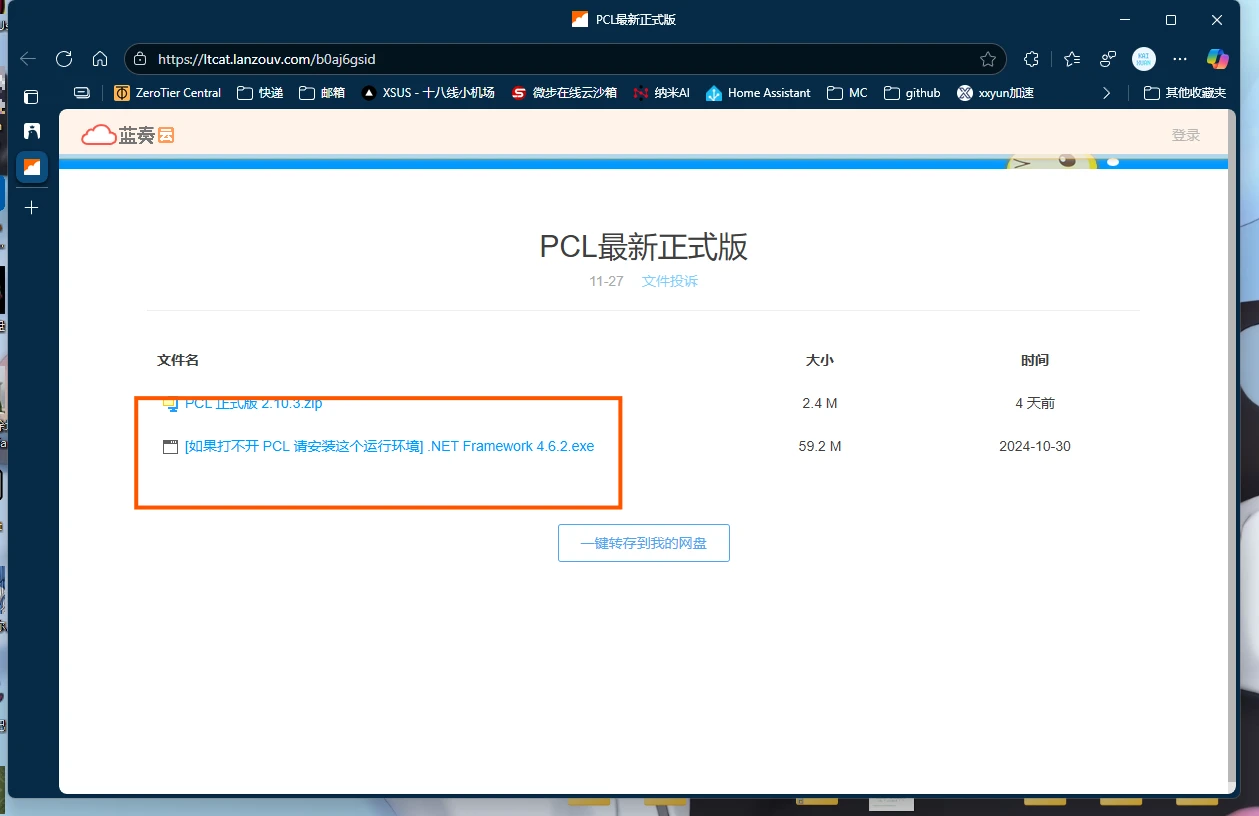Click the 大小 column header
This screenshot has width=1259, height=816.
(820, 360)
